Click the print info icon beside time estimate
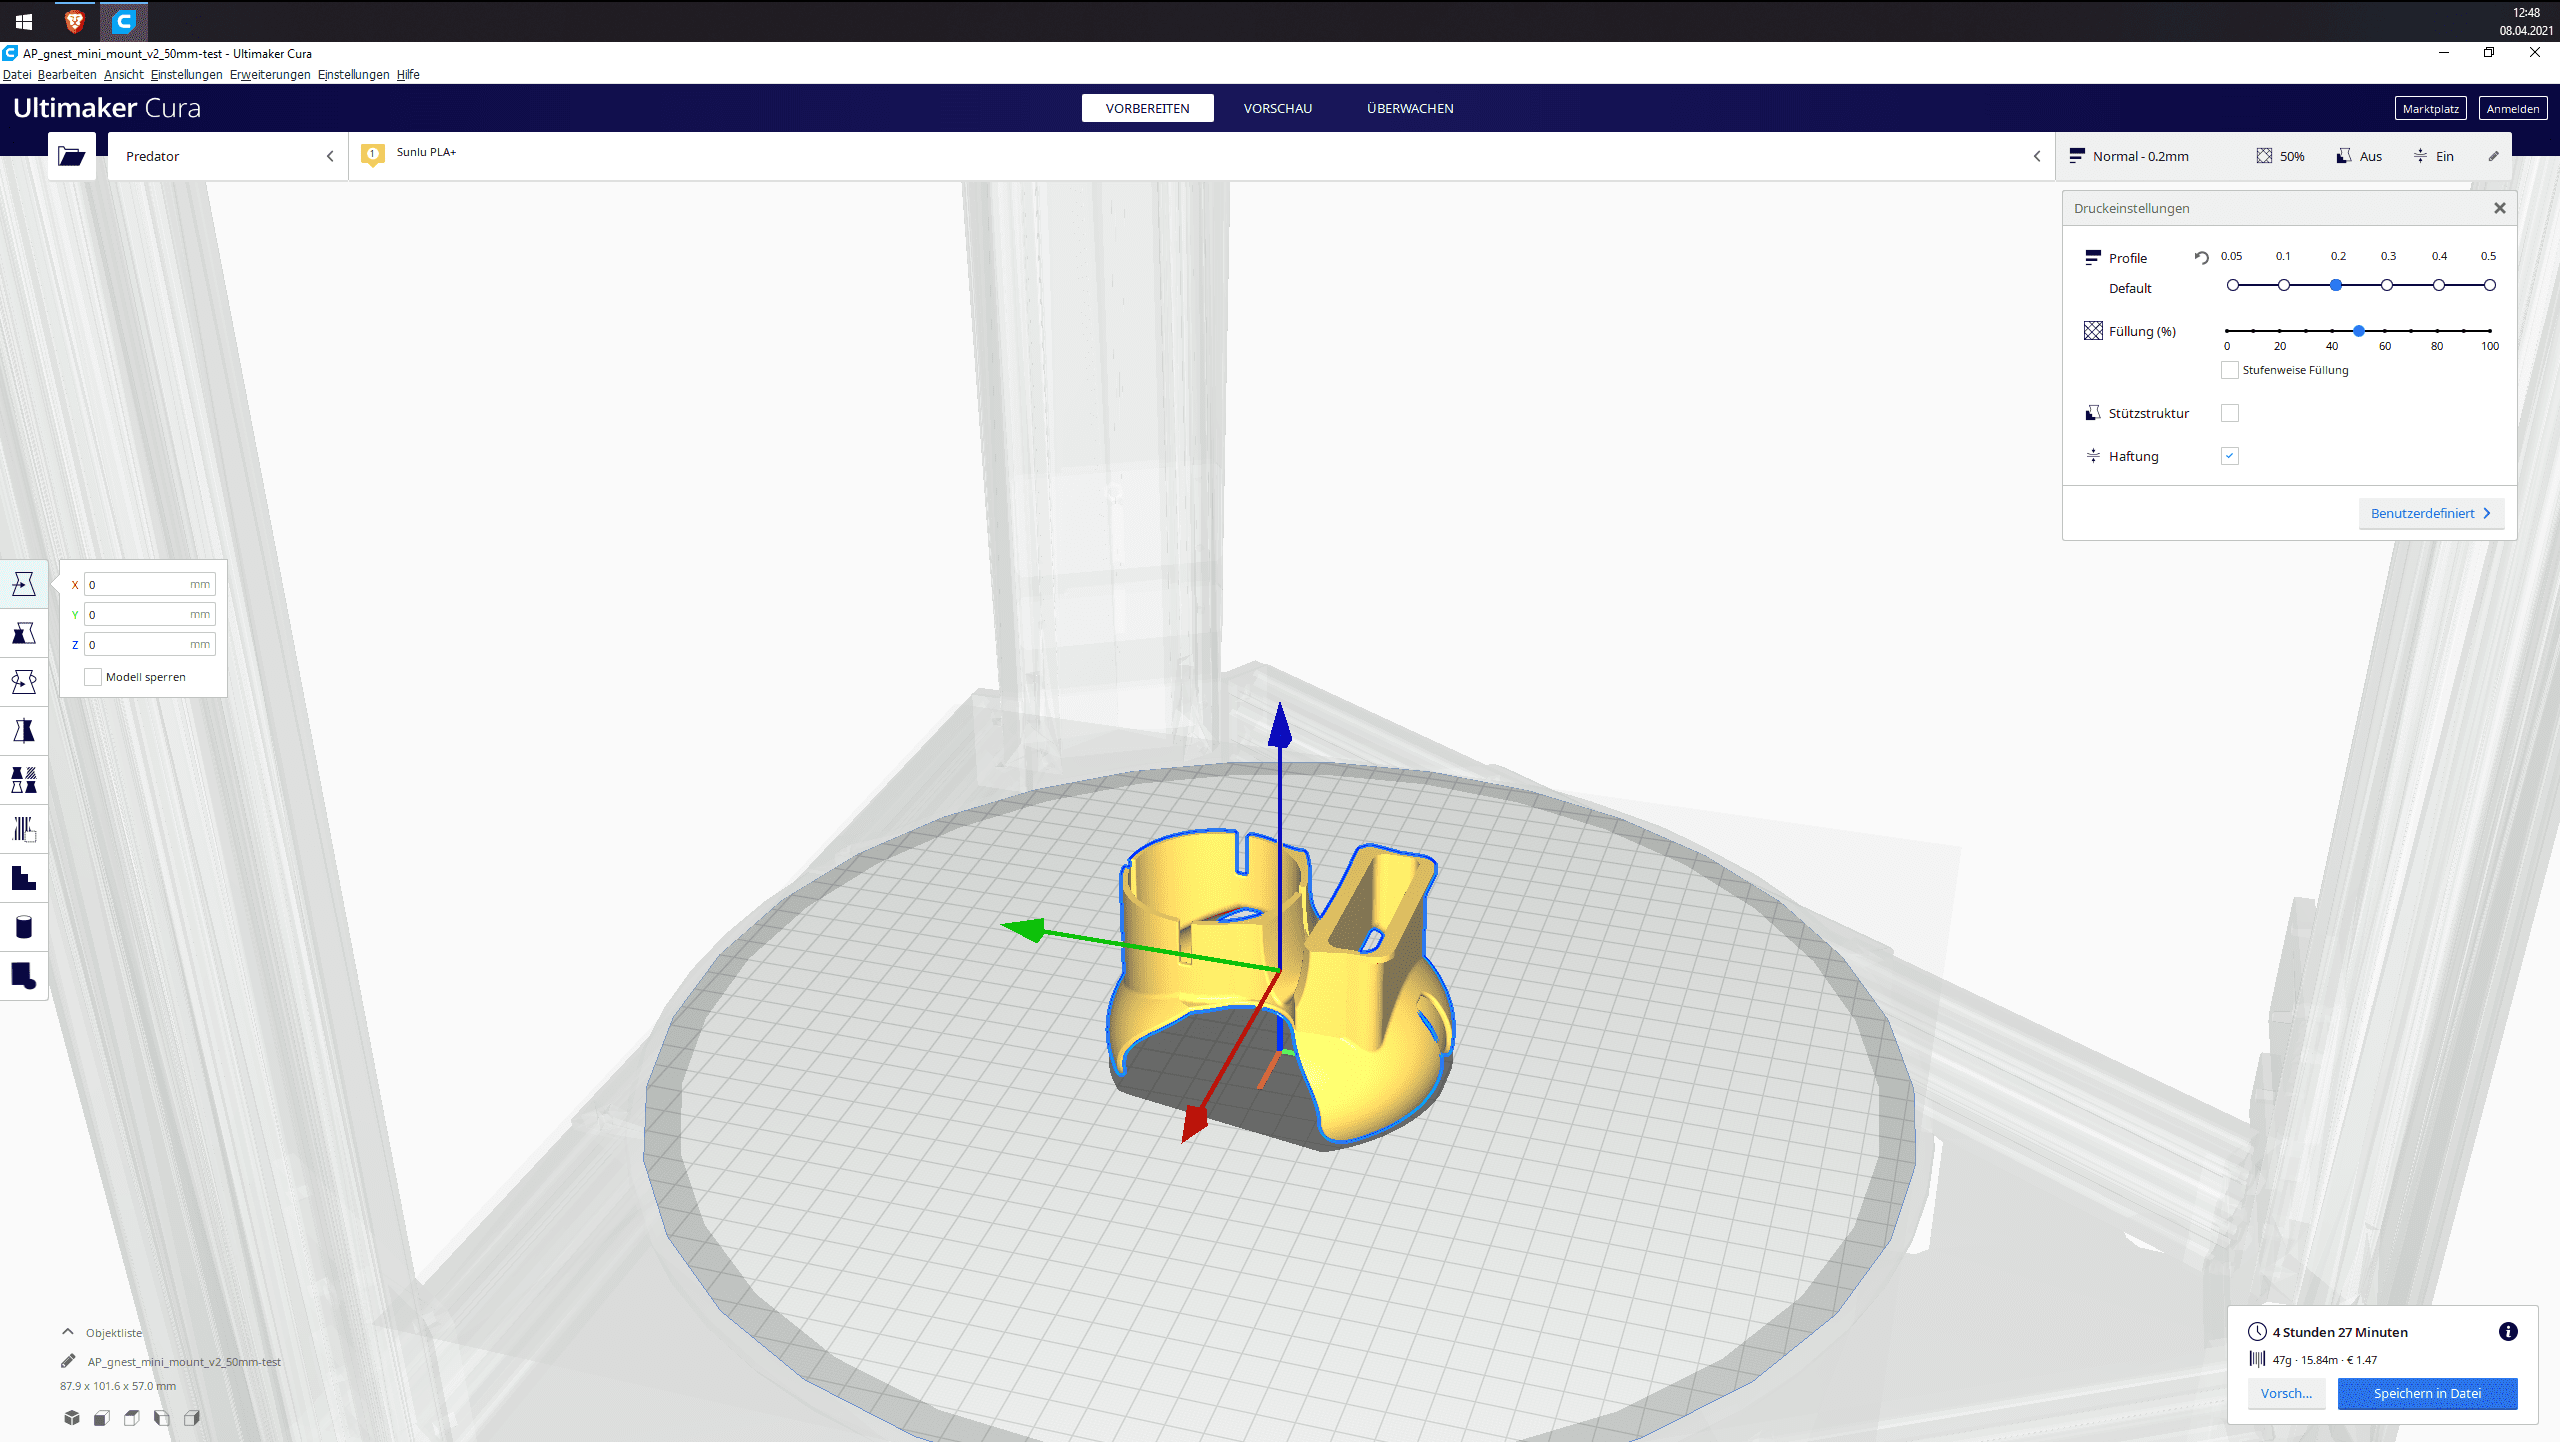 click(2507, 1331)
